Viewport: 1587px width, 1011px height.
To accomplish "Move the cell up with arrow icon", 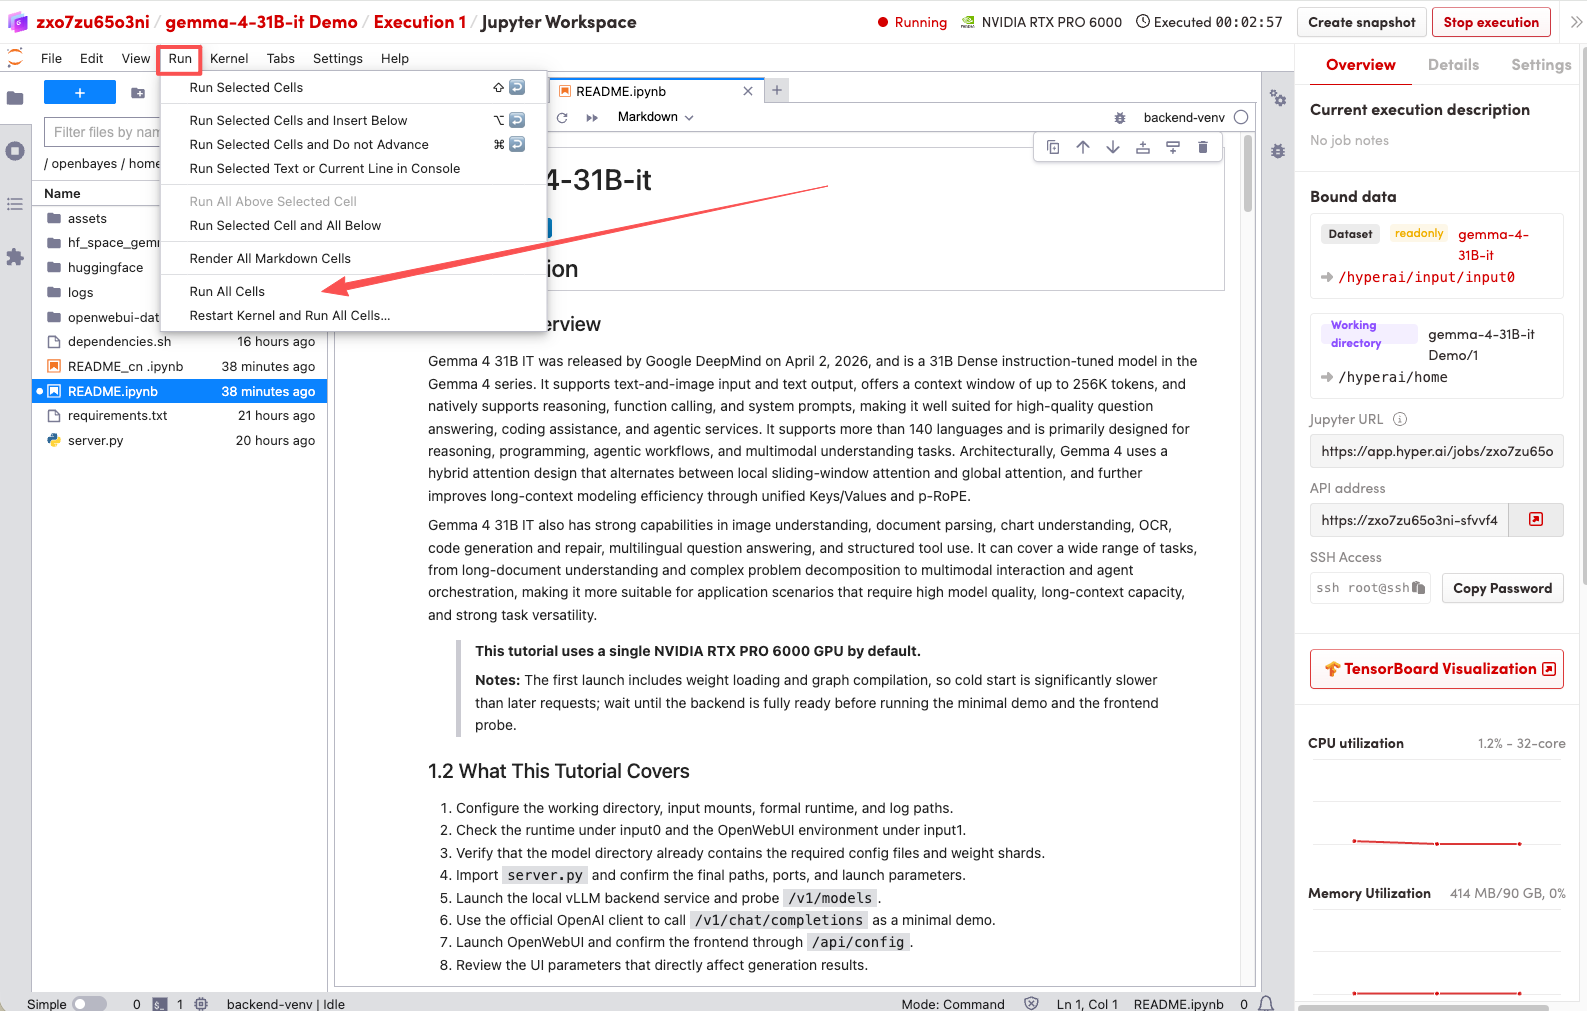I will pos(1082,148).
